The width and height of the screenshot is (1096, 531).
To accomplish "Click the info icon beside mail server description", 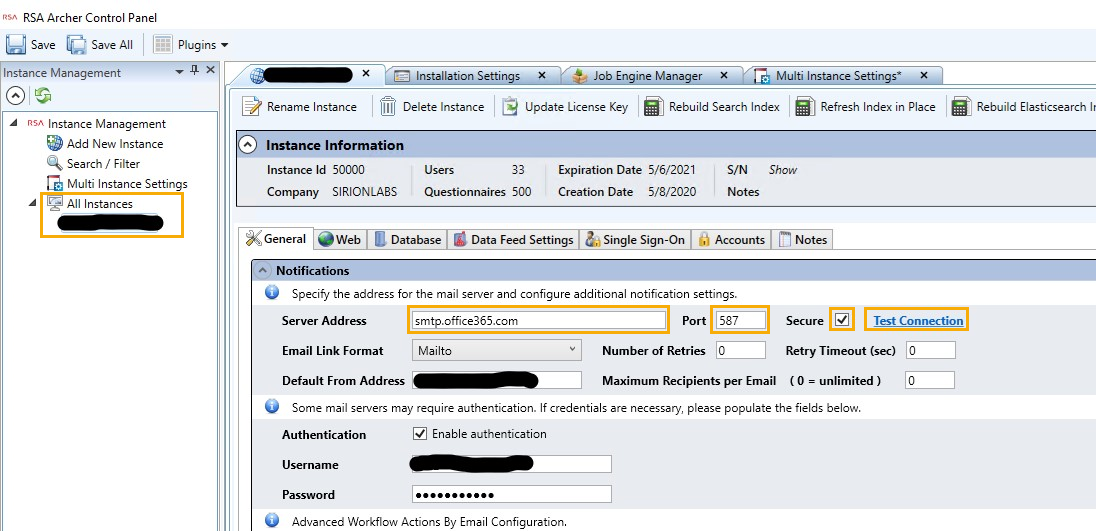I will pos(272,293).
